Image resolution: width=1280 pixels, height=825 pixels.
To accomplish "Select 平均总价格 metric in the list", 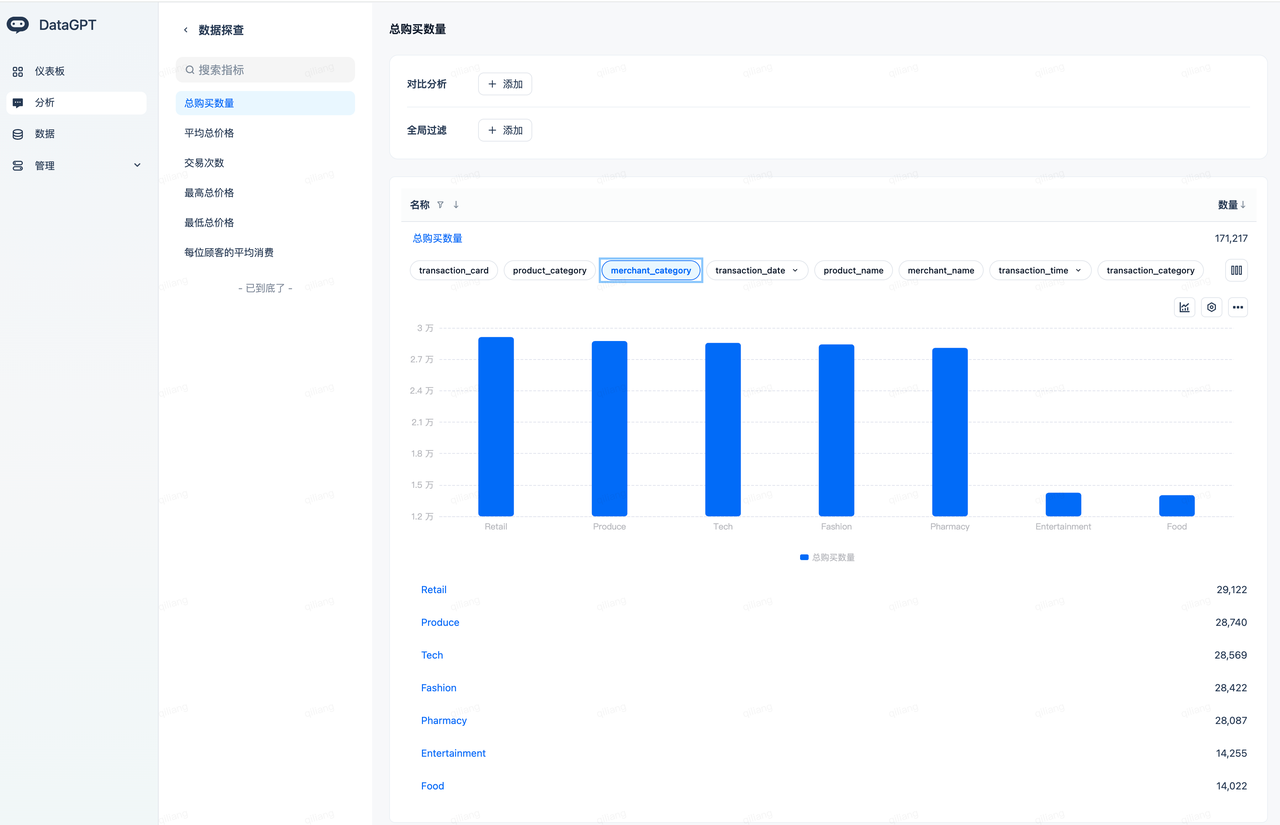I will point(209,133).
